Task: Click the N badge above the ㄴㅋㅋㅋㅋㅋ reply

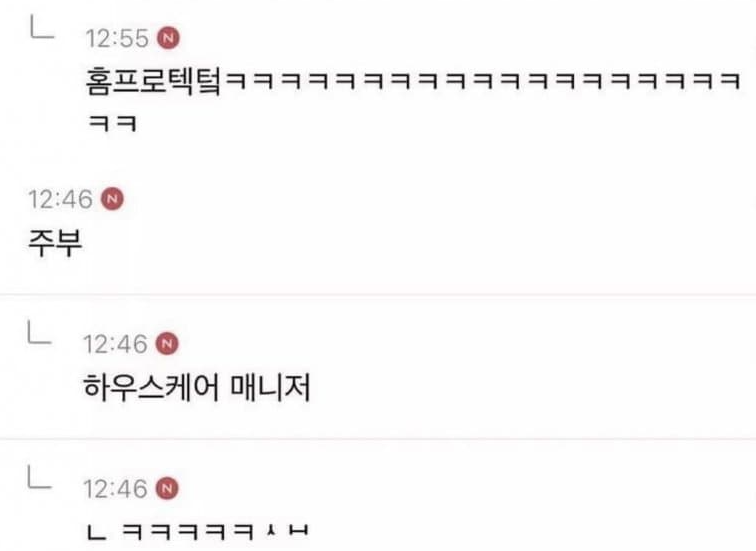Action: click(167, 488)
